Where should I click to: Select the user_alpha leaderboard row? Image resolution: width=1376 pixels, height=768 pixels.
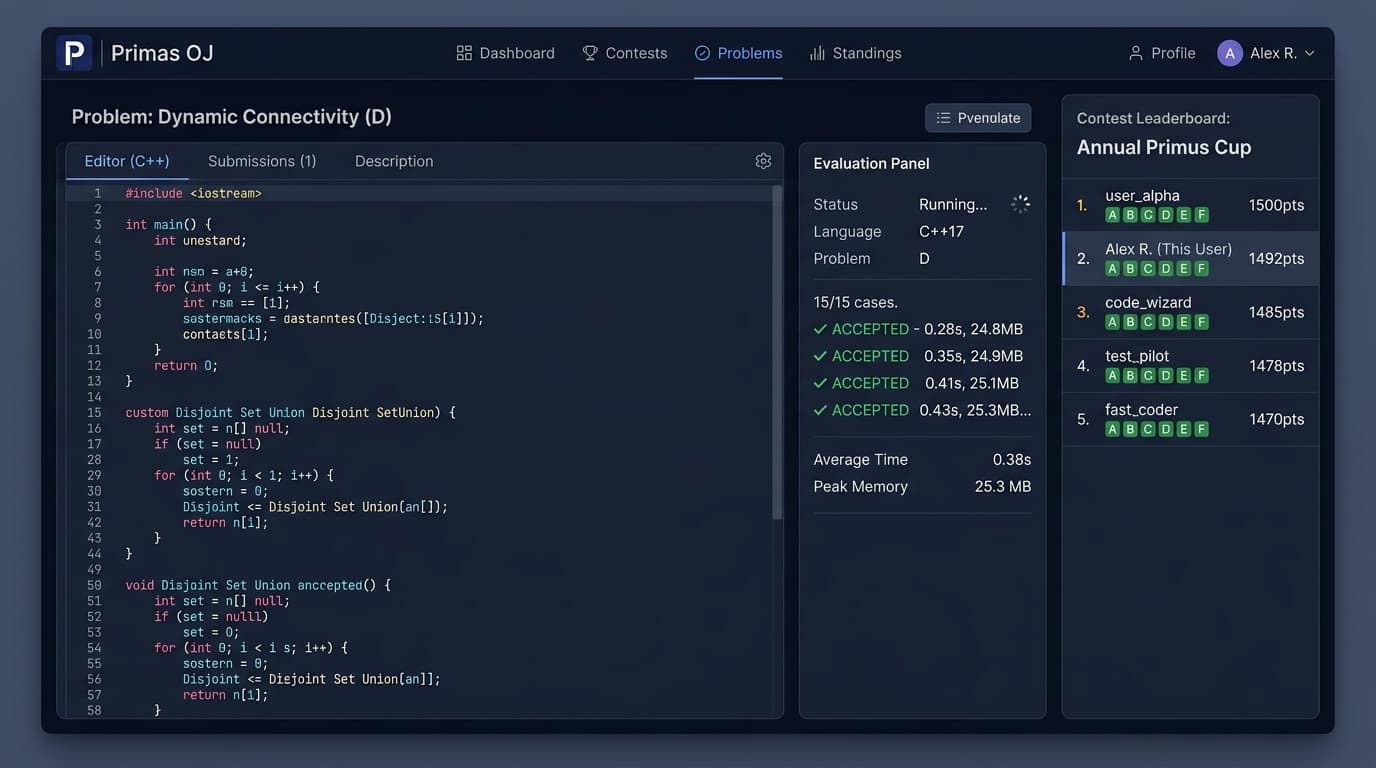[x=1191, y=205]
